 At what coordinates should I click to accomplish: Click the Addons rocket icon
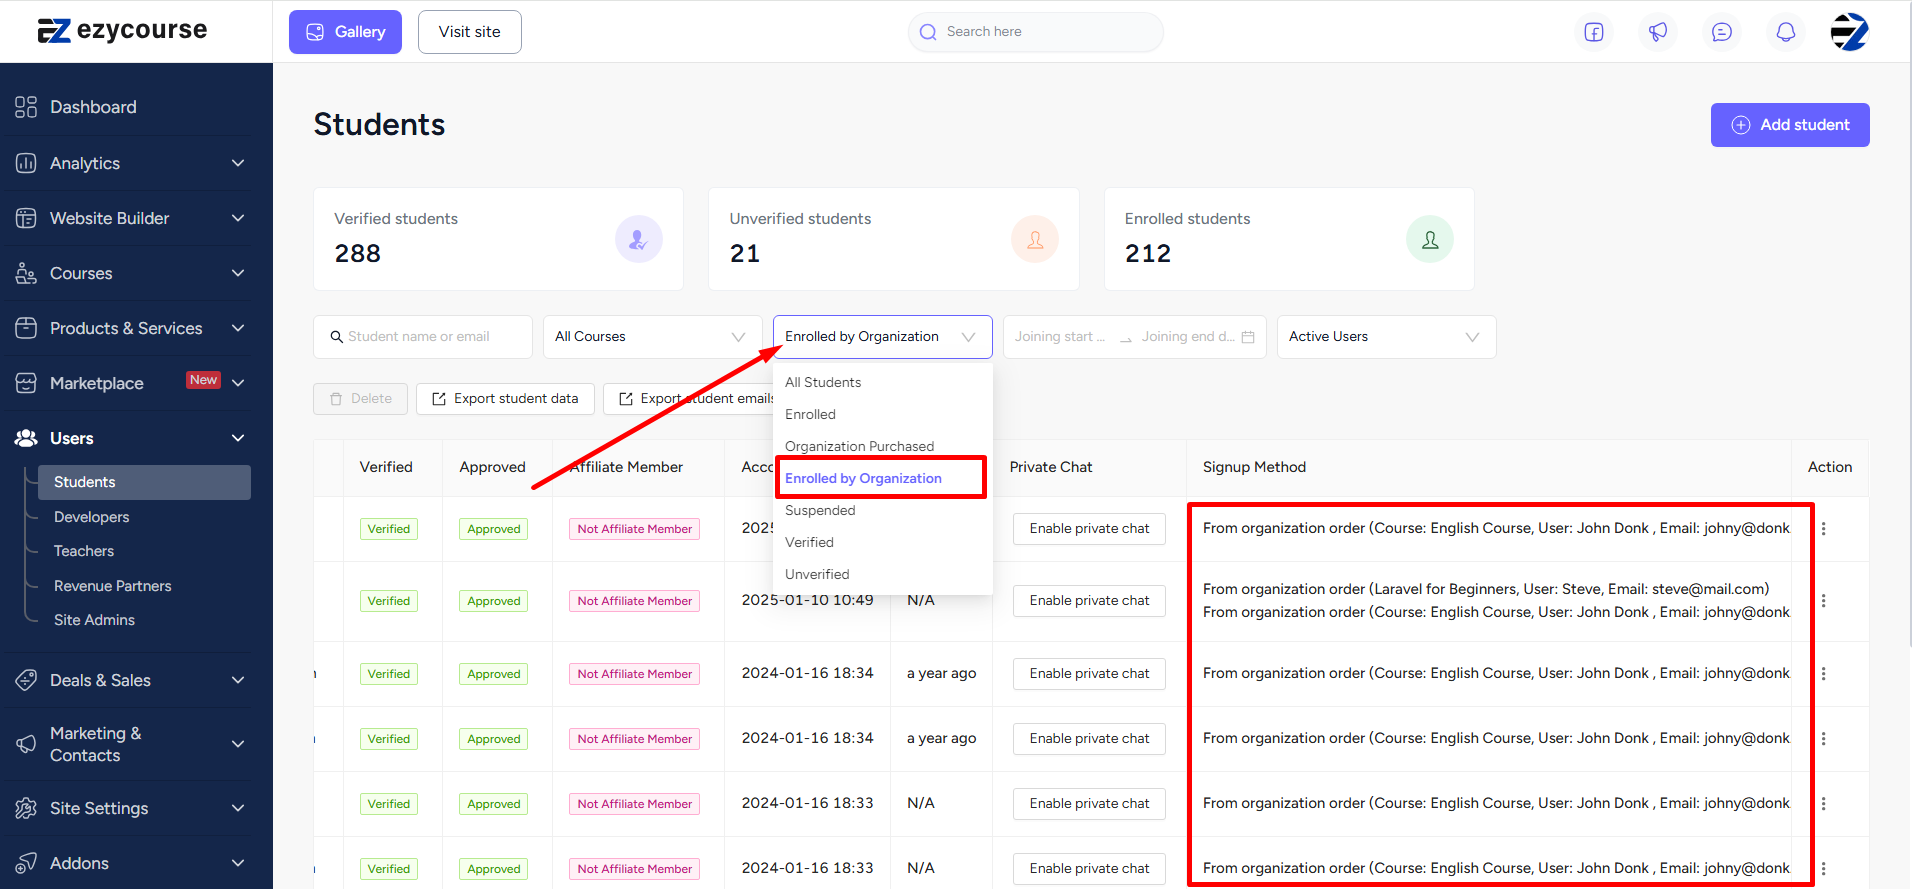pos(26,863)
